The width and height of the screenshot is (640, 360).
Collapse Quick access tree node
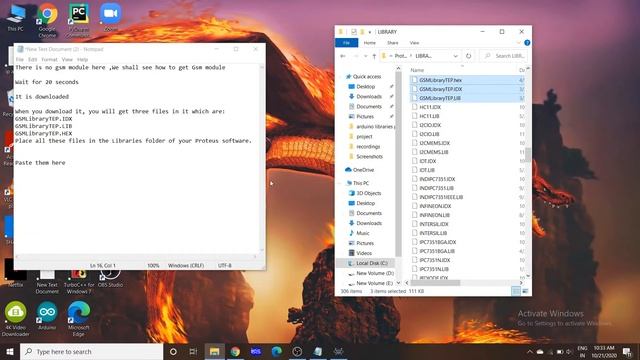coord(341,76)
